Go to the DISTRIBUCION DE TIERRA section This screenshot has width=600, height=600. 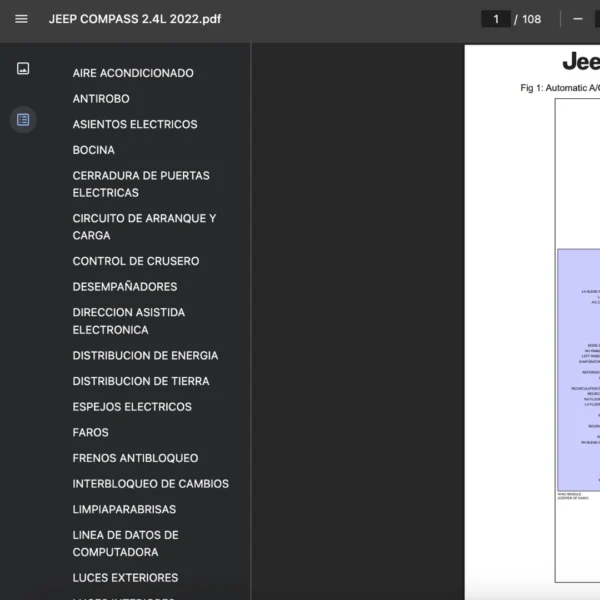(x=141, y=381)
